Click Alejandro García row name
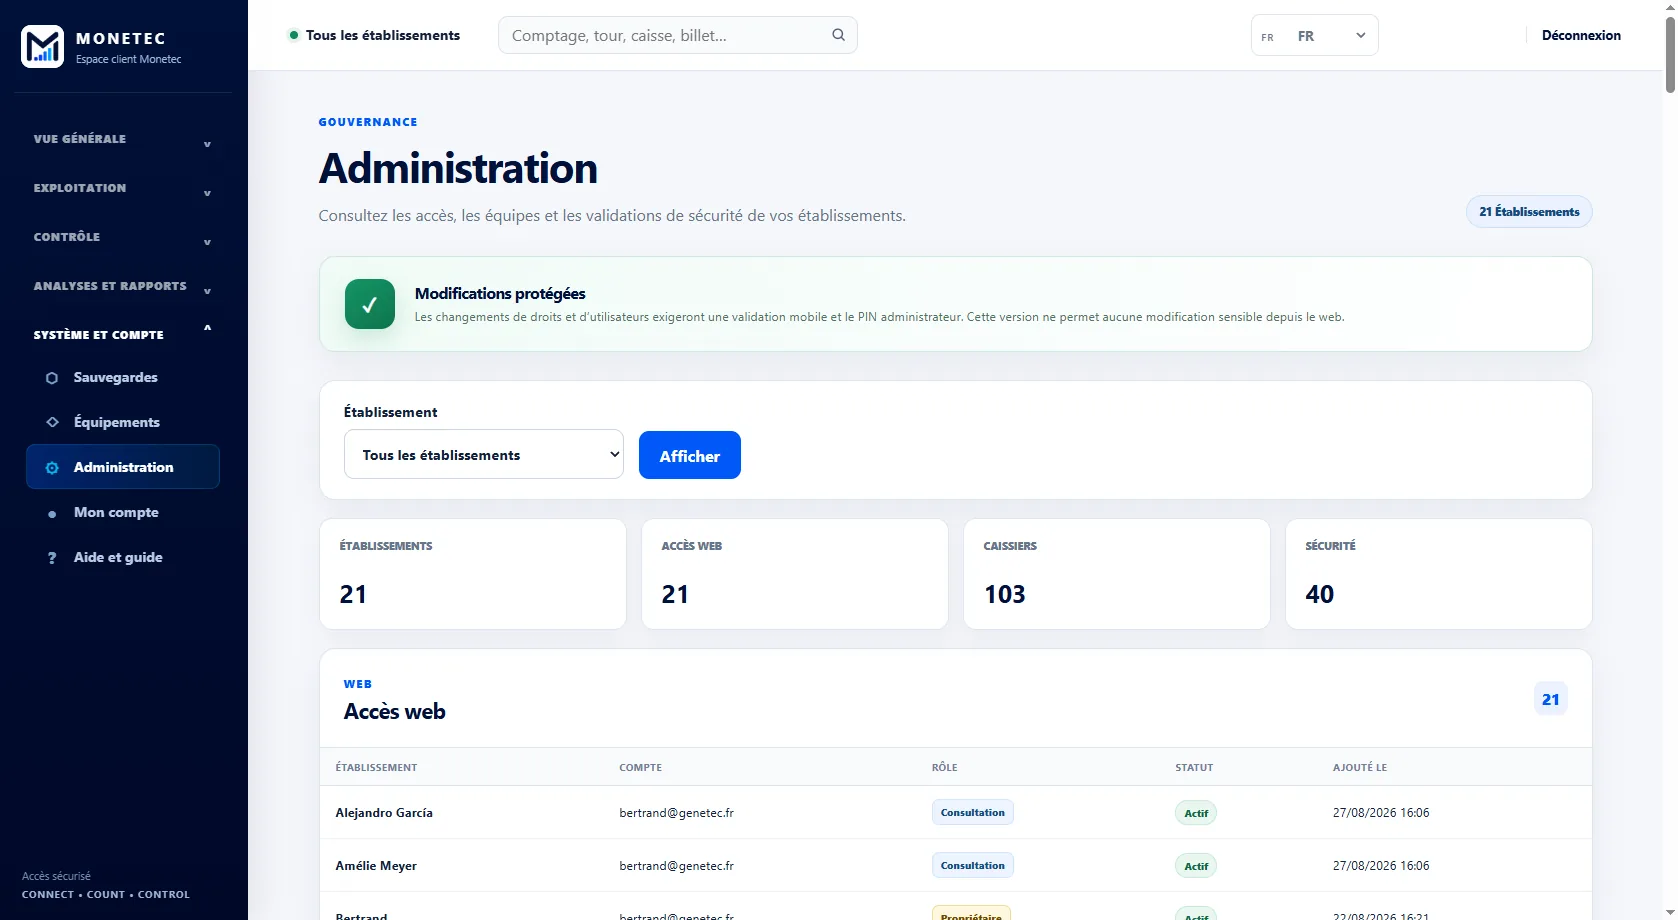The image size is (1678, 920). tap(384, 813)
